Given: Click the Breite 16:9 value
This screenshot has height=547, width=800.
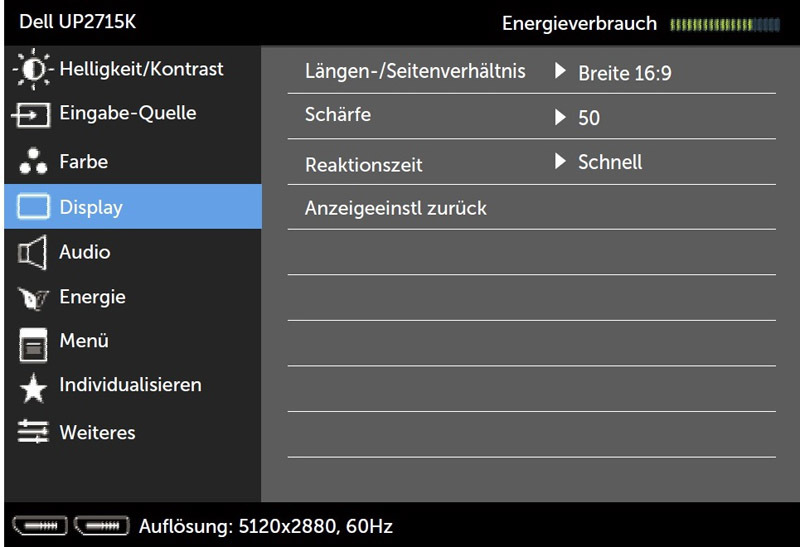Looking at the screenshot, I should click(625, 73).
